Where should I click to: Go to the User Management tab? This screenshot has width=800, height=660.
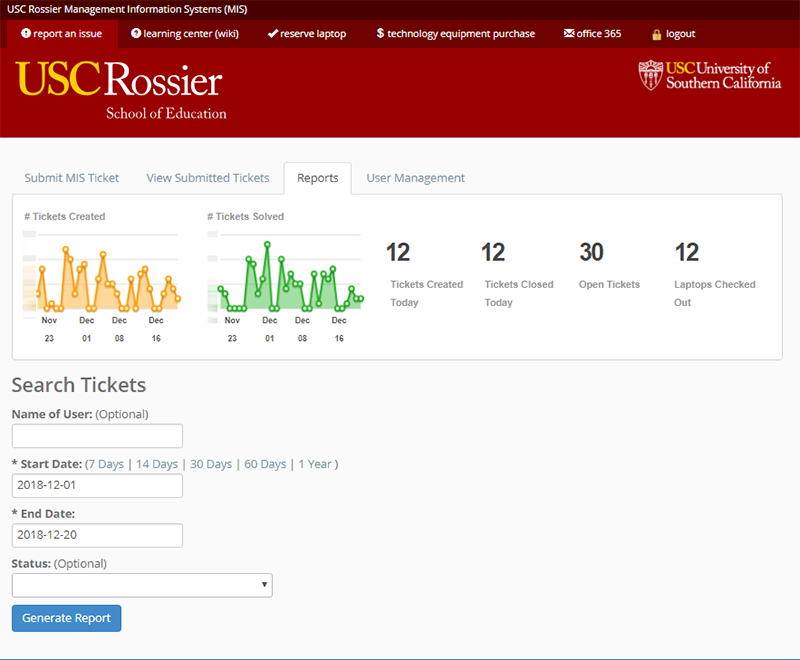pos(415,178)
